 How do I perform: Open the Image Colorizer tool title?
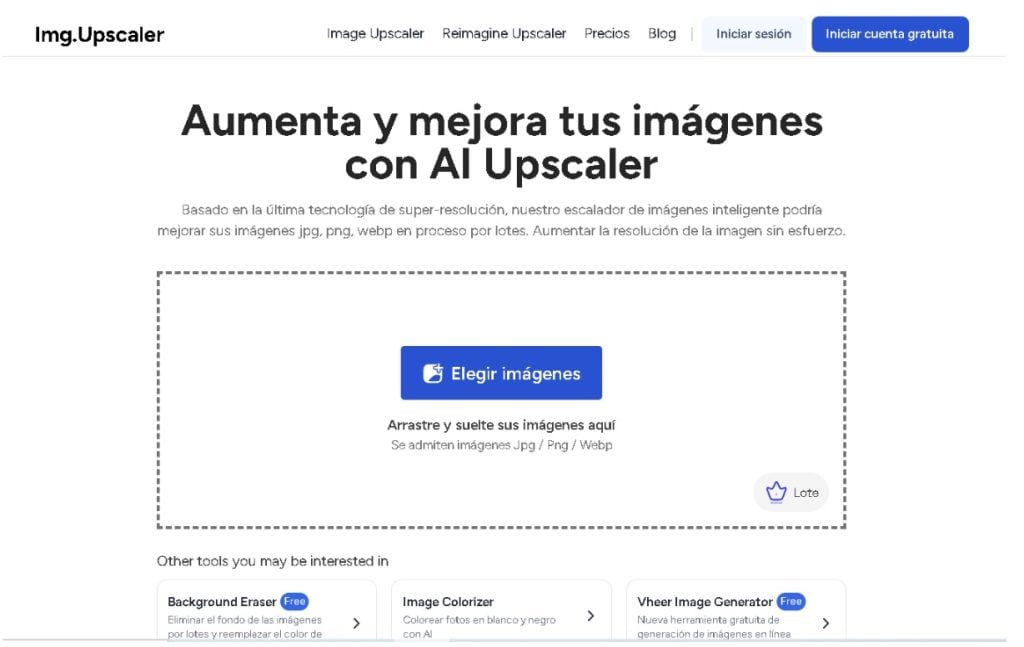pos(448,602)
